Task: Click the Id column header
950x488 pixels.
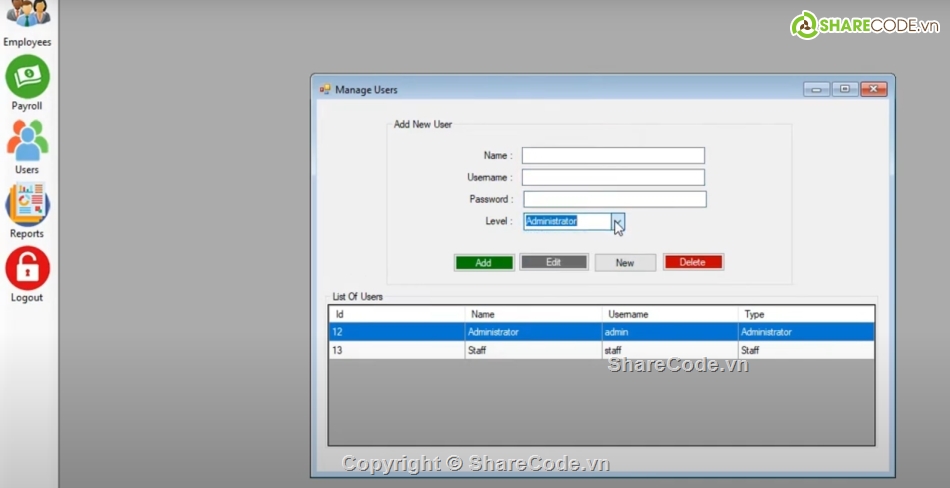Action: [x=397, y=314]
